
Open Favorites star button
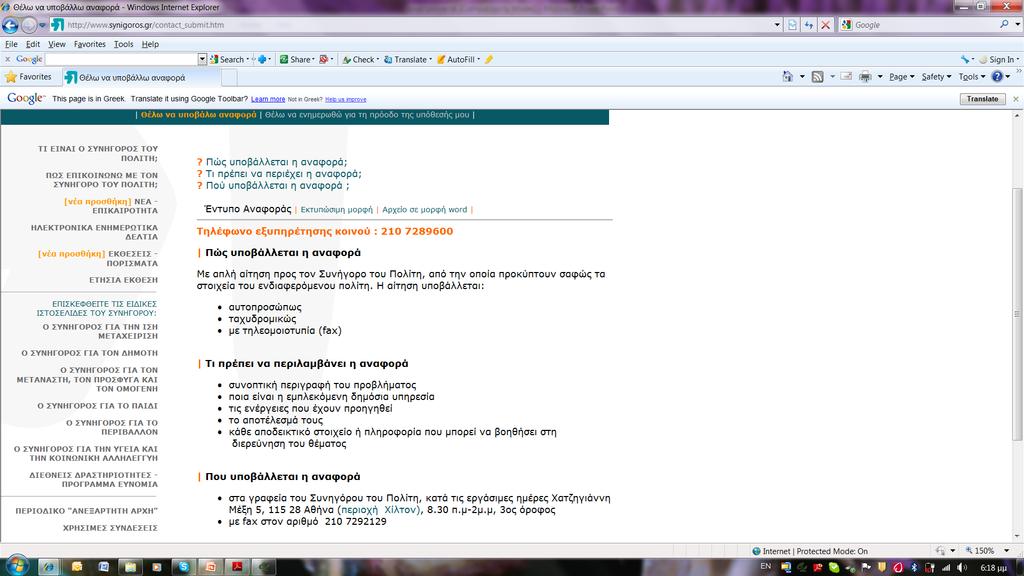[28, 77]
